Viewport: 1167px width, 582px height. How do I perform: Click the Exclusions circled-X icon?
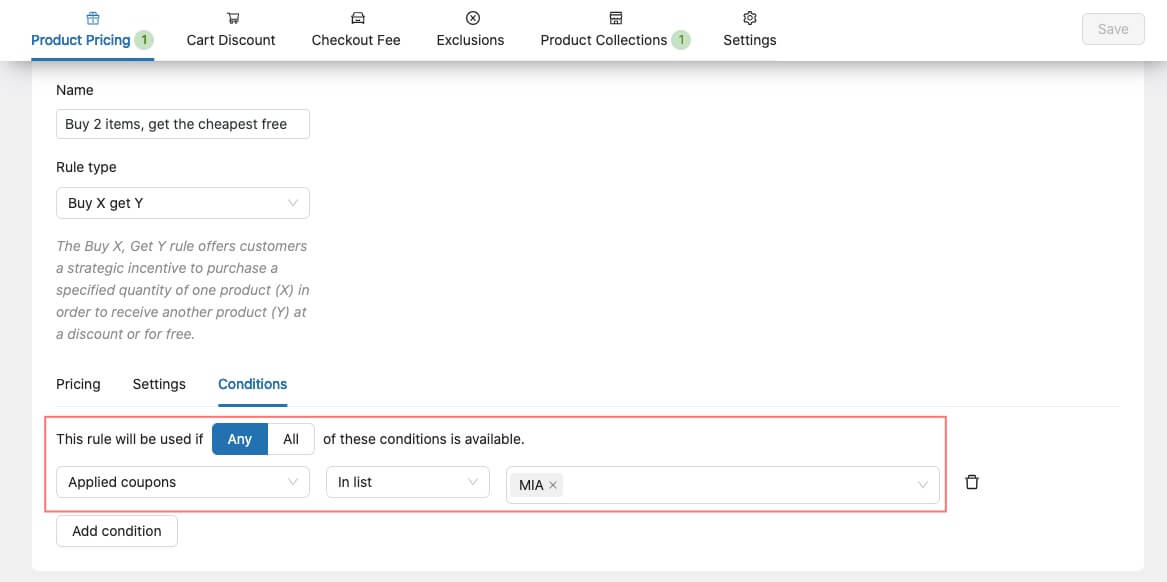pos(473,18)
